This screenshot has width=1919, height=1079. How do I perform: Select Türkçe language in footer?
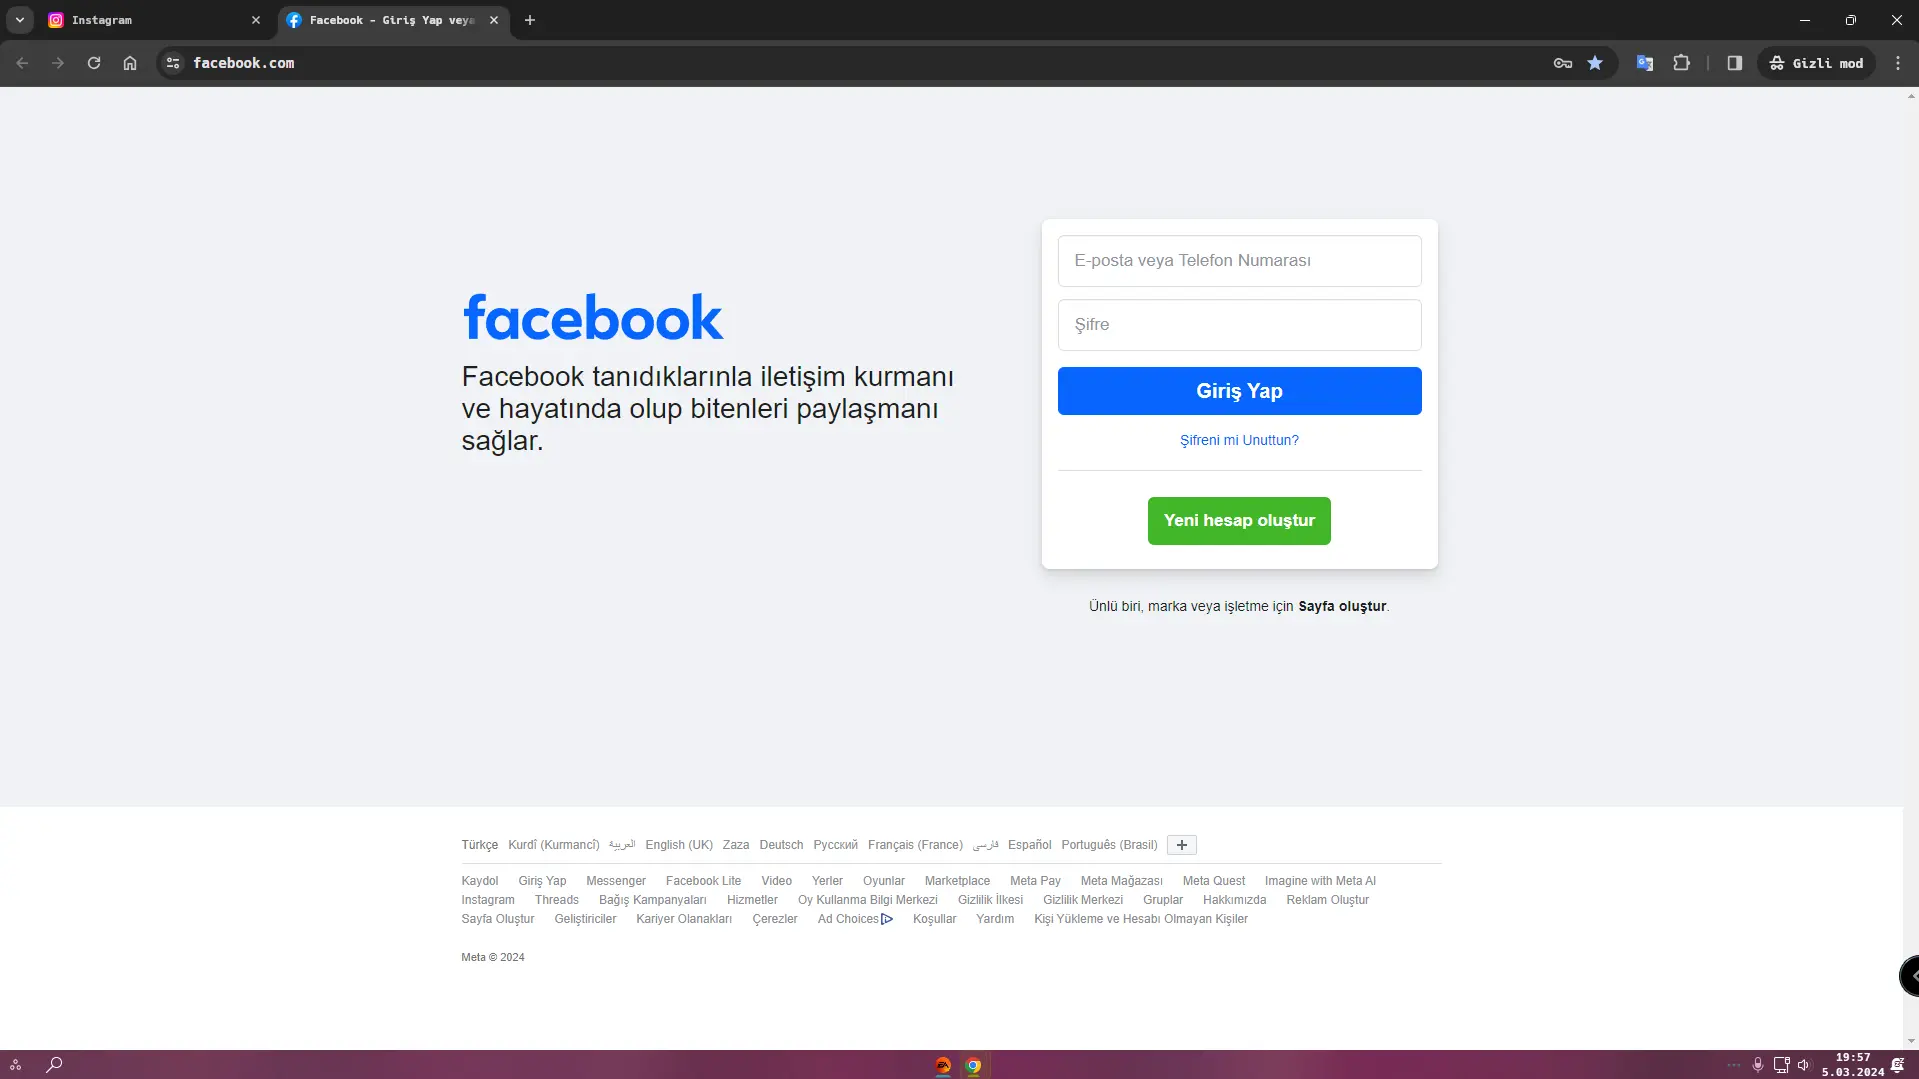click(x=479, y=845)
